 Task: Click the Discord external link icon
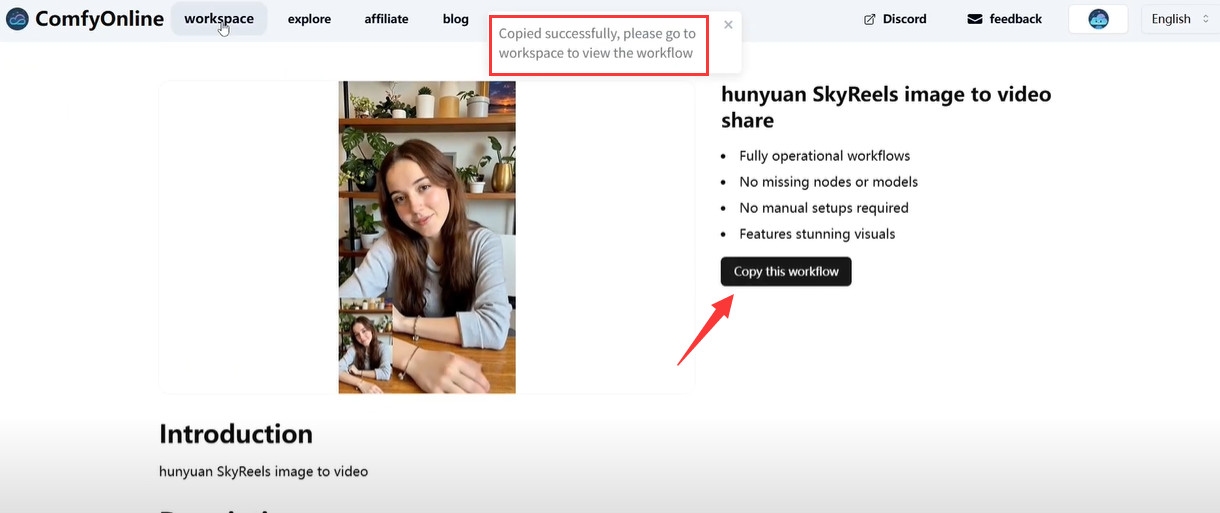click(x=869, y=19)
